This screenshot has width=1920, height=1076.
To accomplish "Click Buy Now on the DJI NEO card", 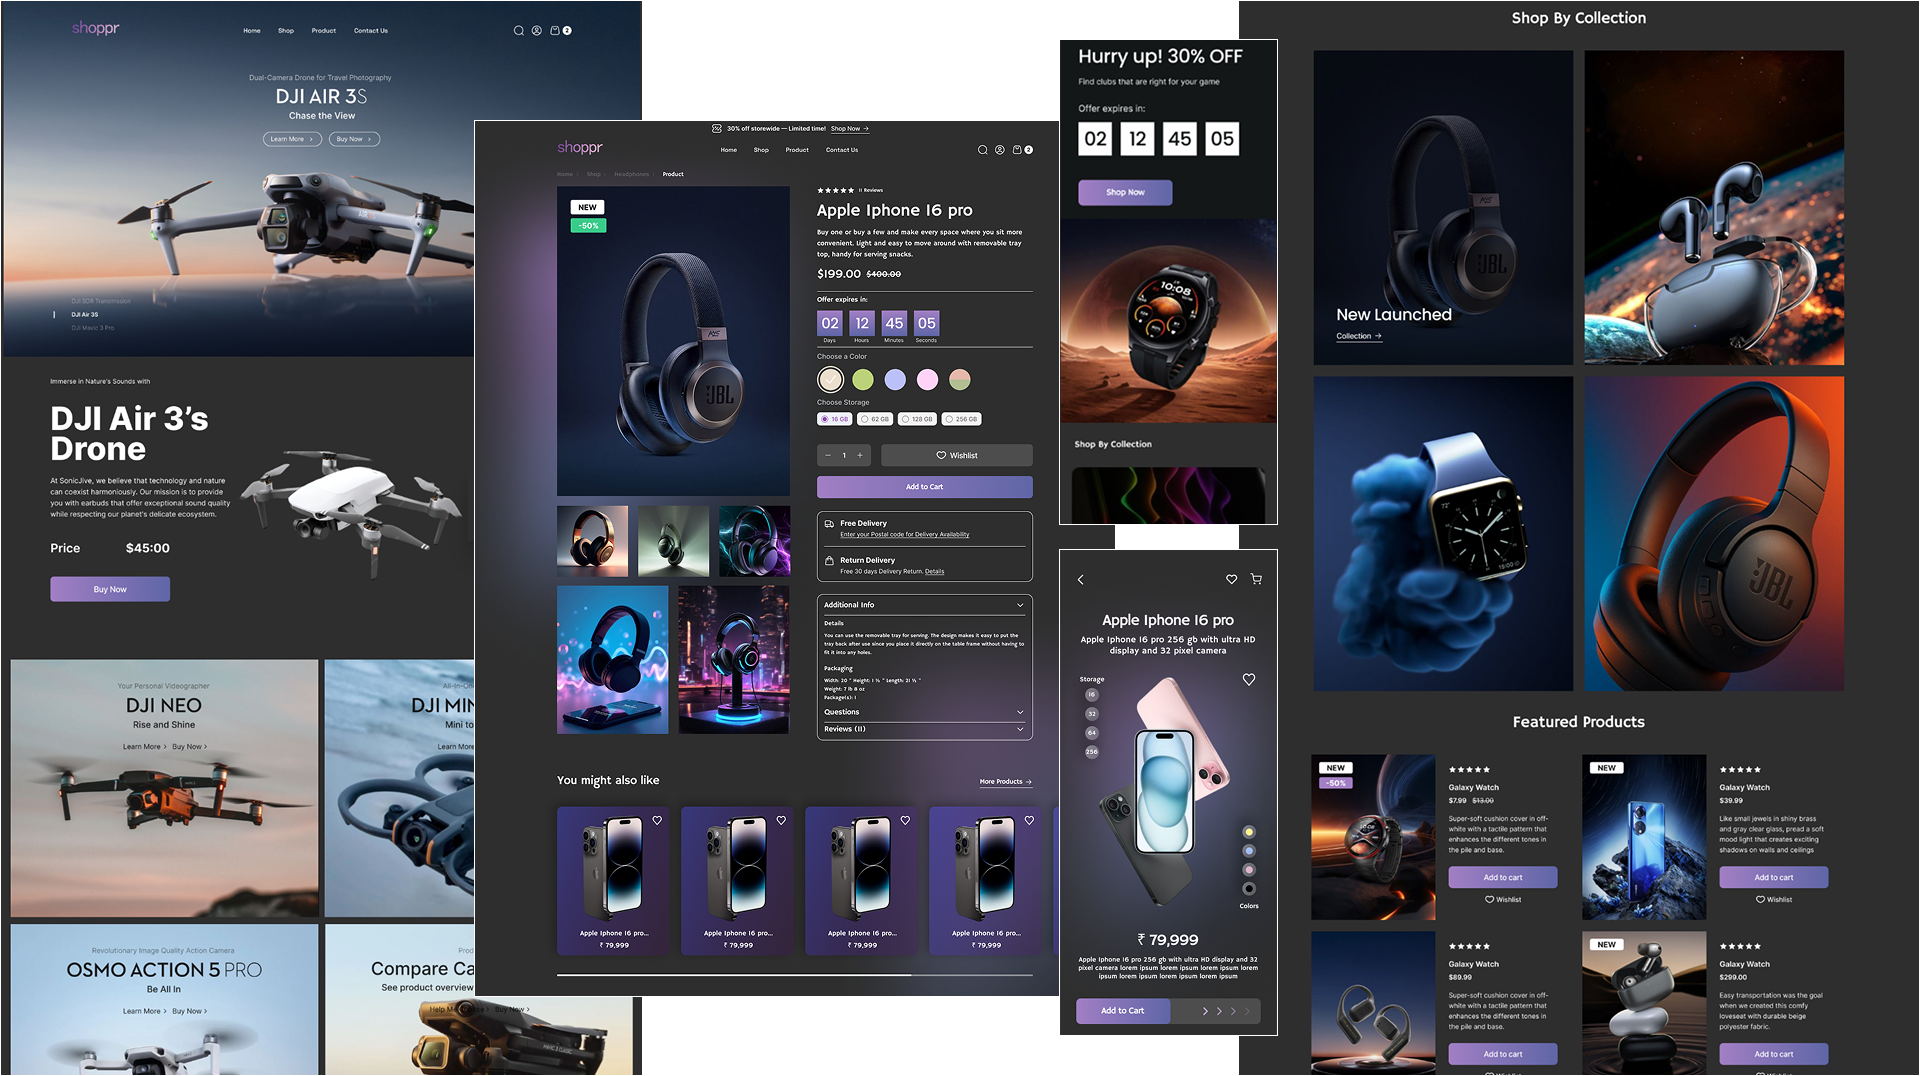I will tap(189, 747).
